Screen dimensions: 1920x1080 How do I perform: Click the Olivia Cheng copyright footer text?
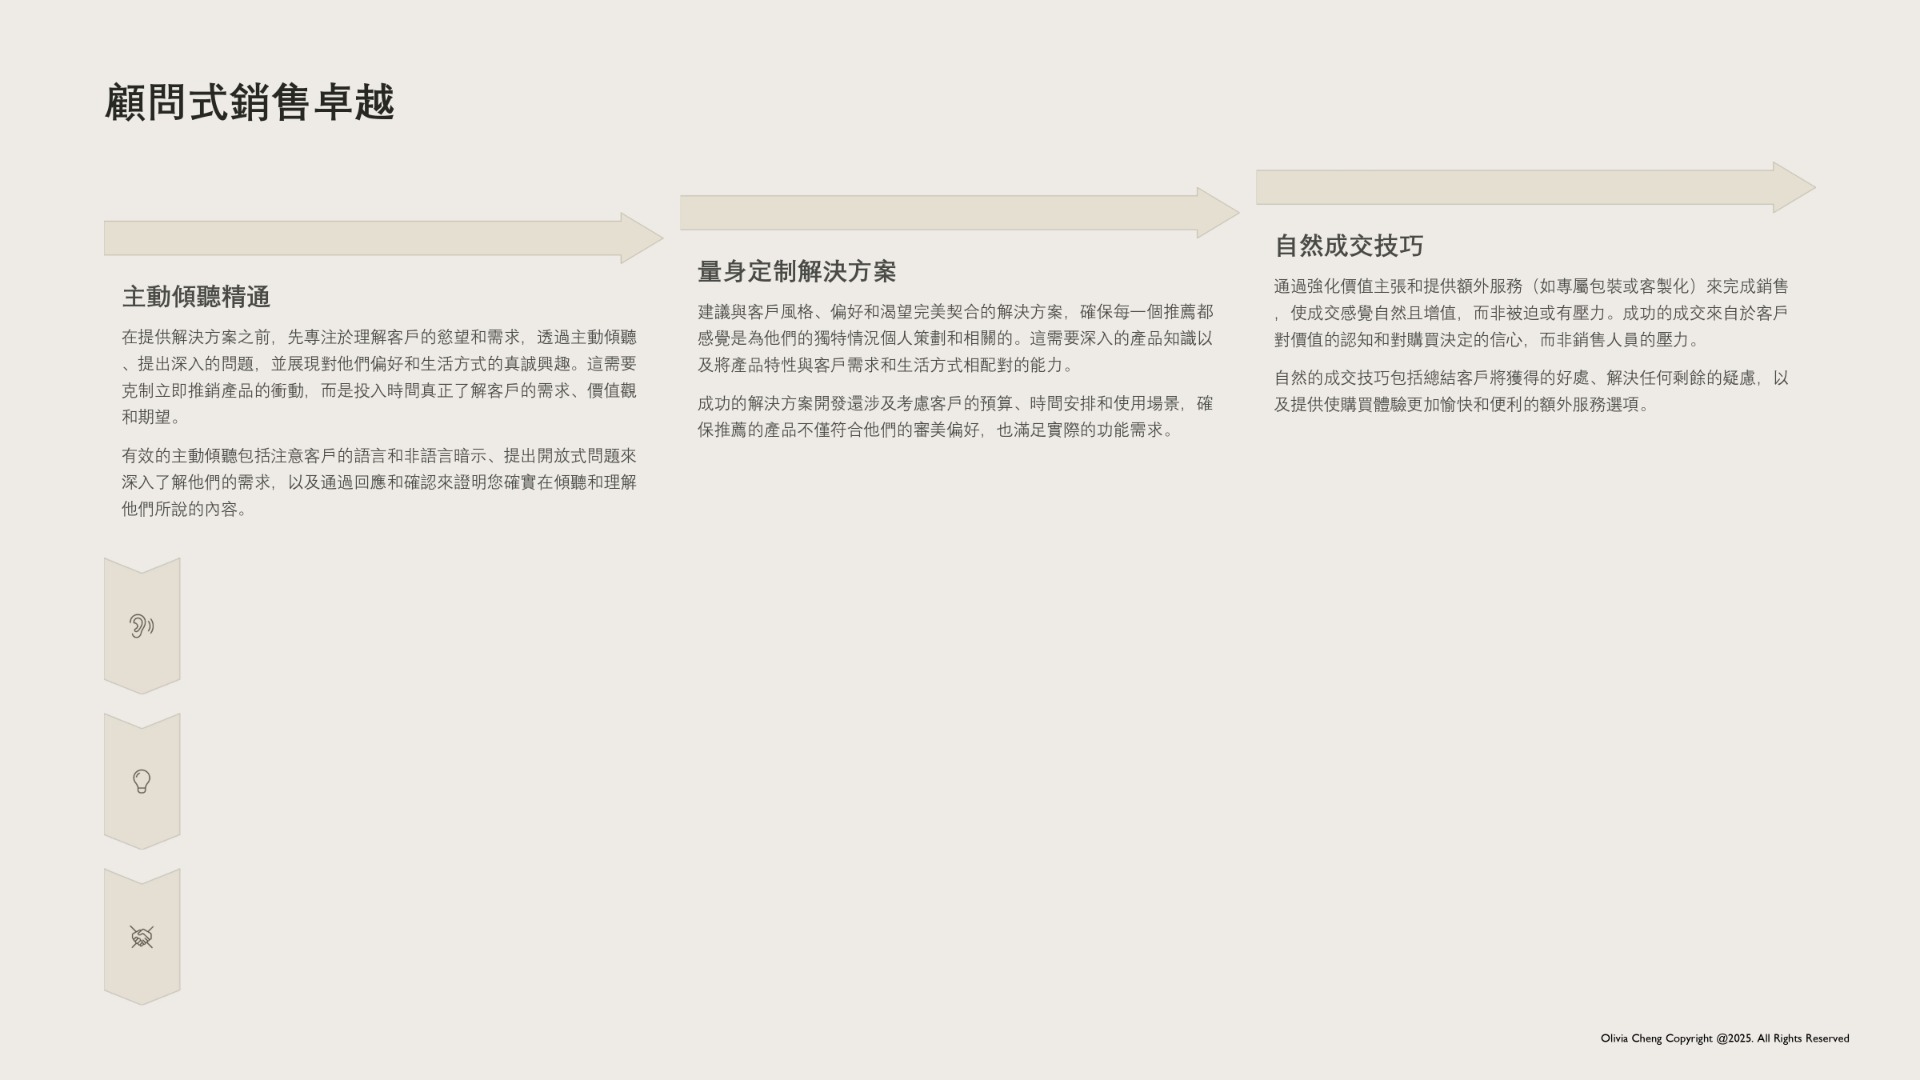click(x=1724, y=1038)
